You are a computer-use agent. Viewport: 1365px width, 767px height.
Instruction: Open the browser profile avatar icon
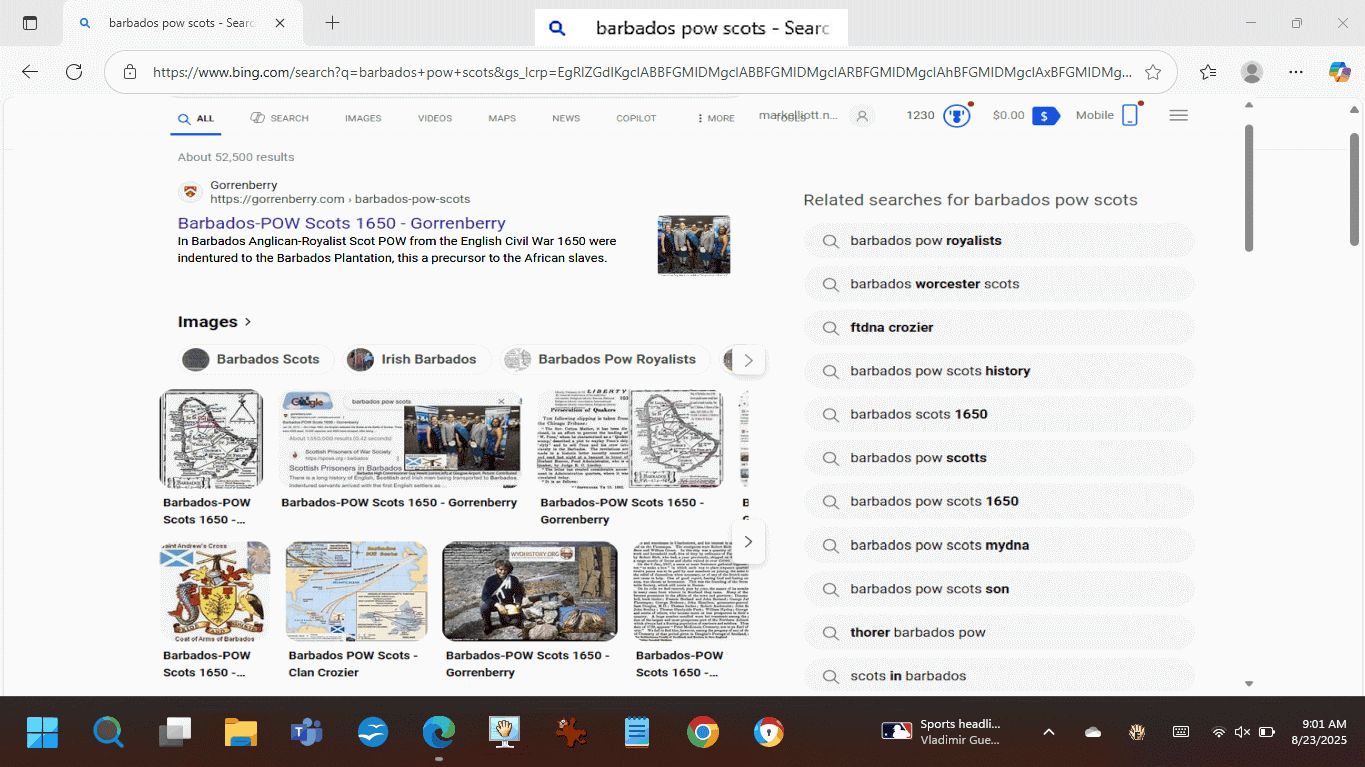tap(1251, 72)
